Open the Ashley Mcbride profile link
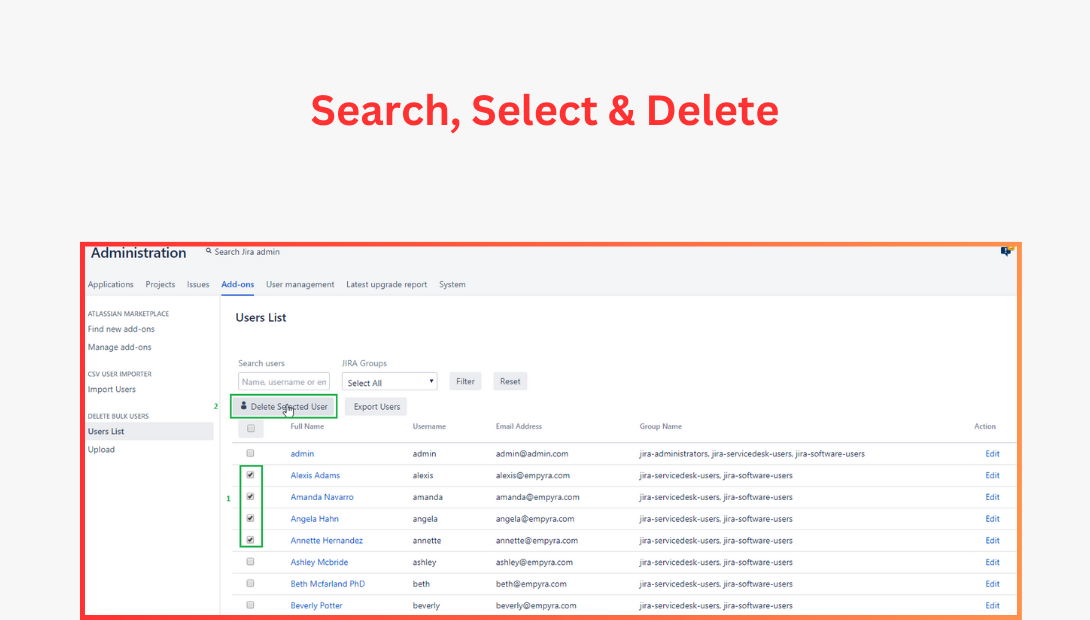This screenshot has height=620, width=1090. click(319, 562)
